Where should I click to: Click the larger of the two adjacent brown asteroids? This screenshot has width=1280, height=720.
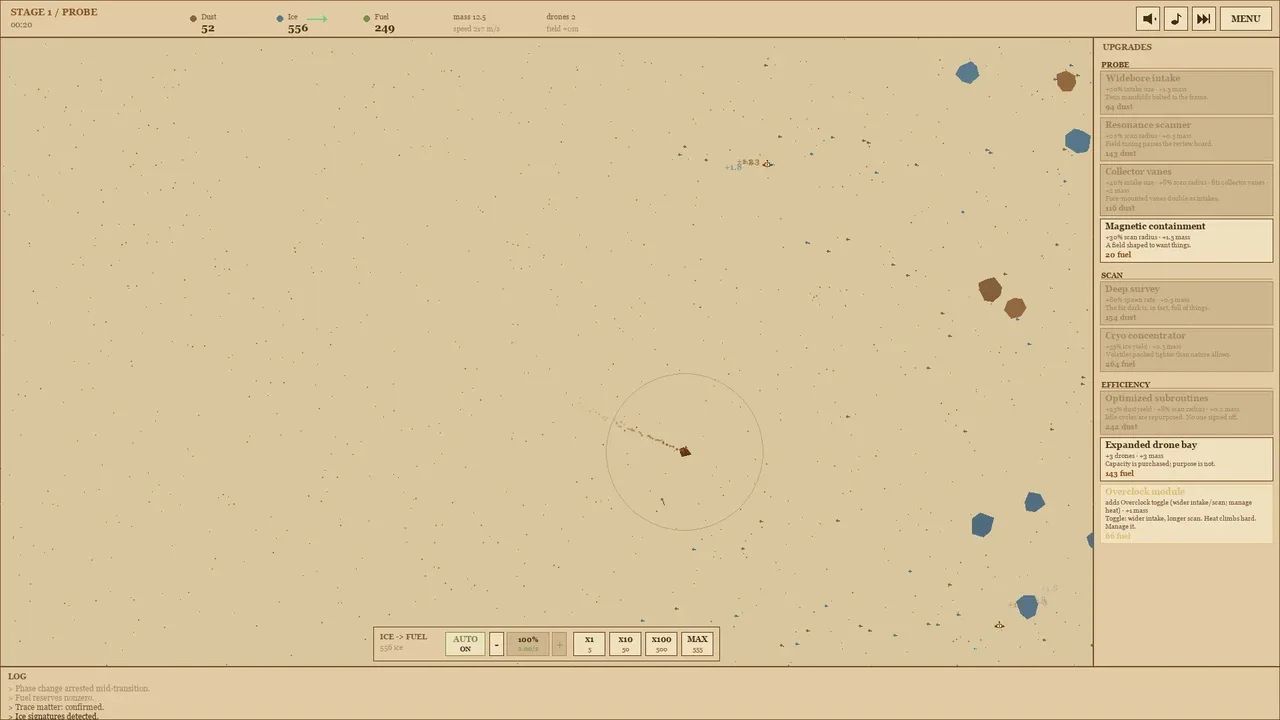point(990,289)
